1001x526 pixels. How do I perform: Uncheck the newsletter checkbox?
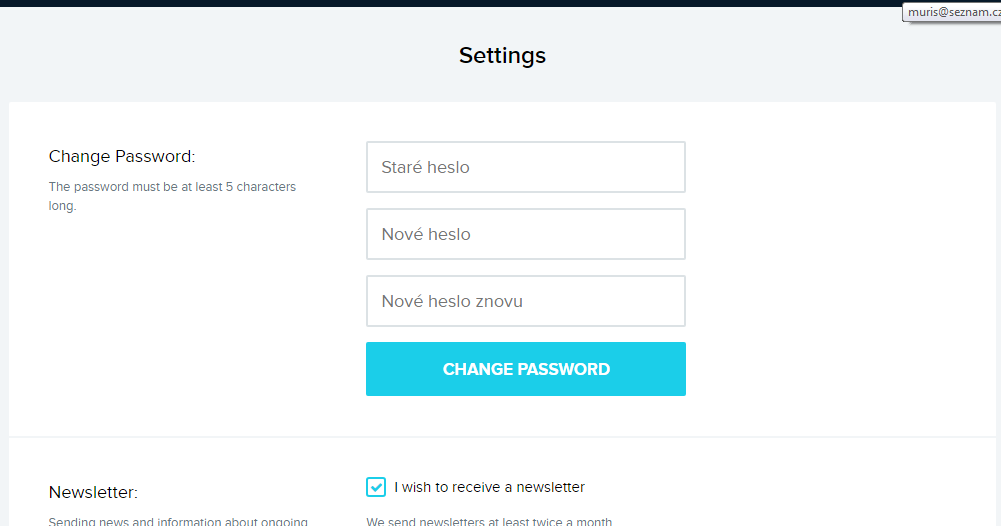click(x=376, y=487)
